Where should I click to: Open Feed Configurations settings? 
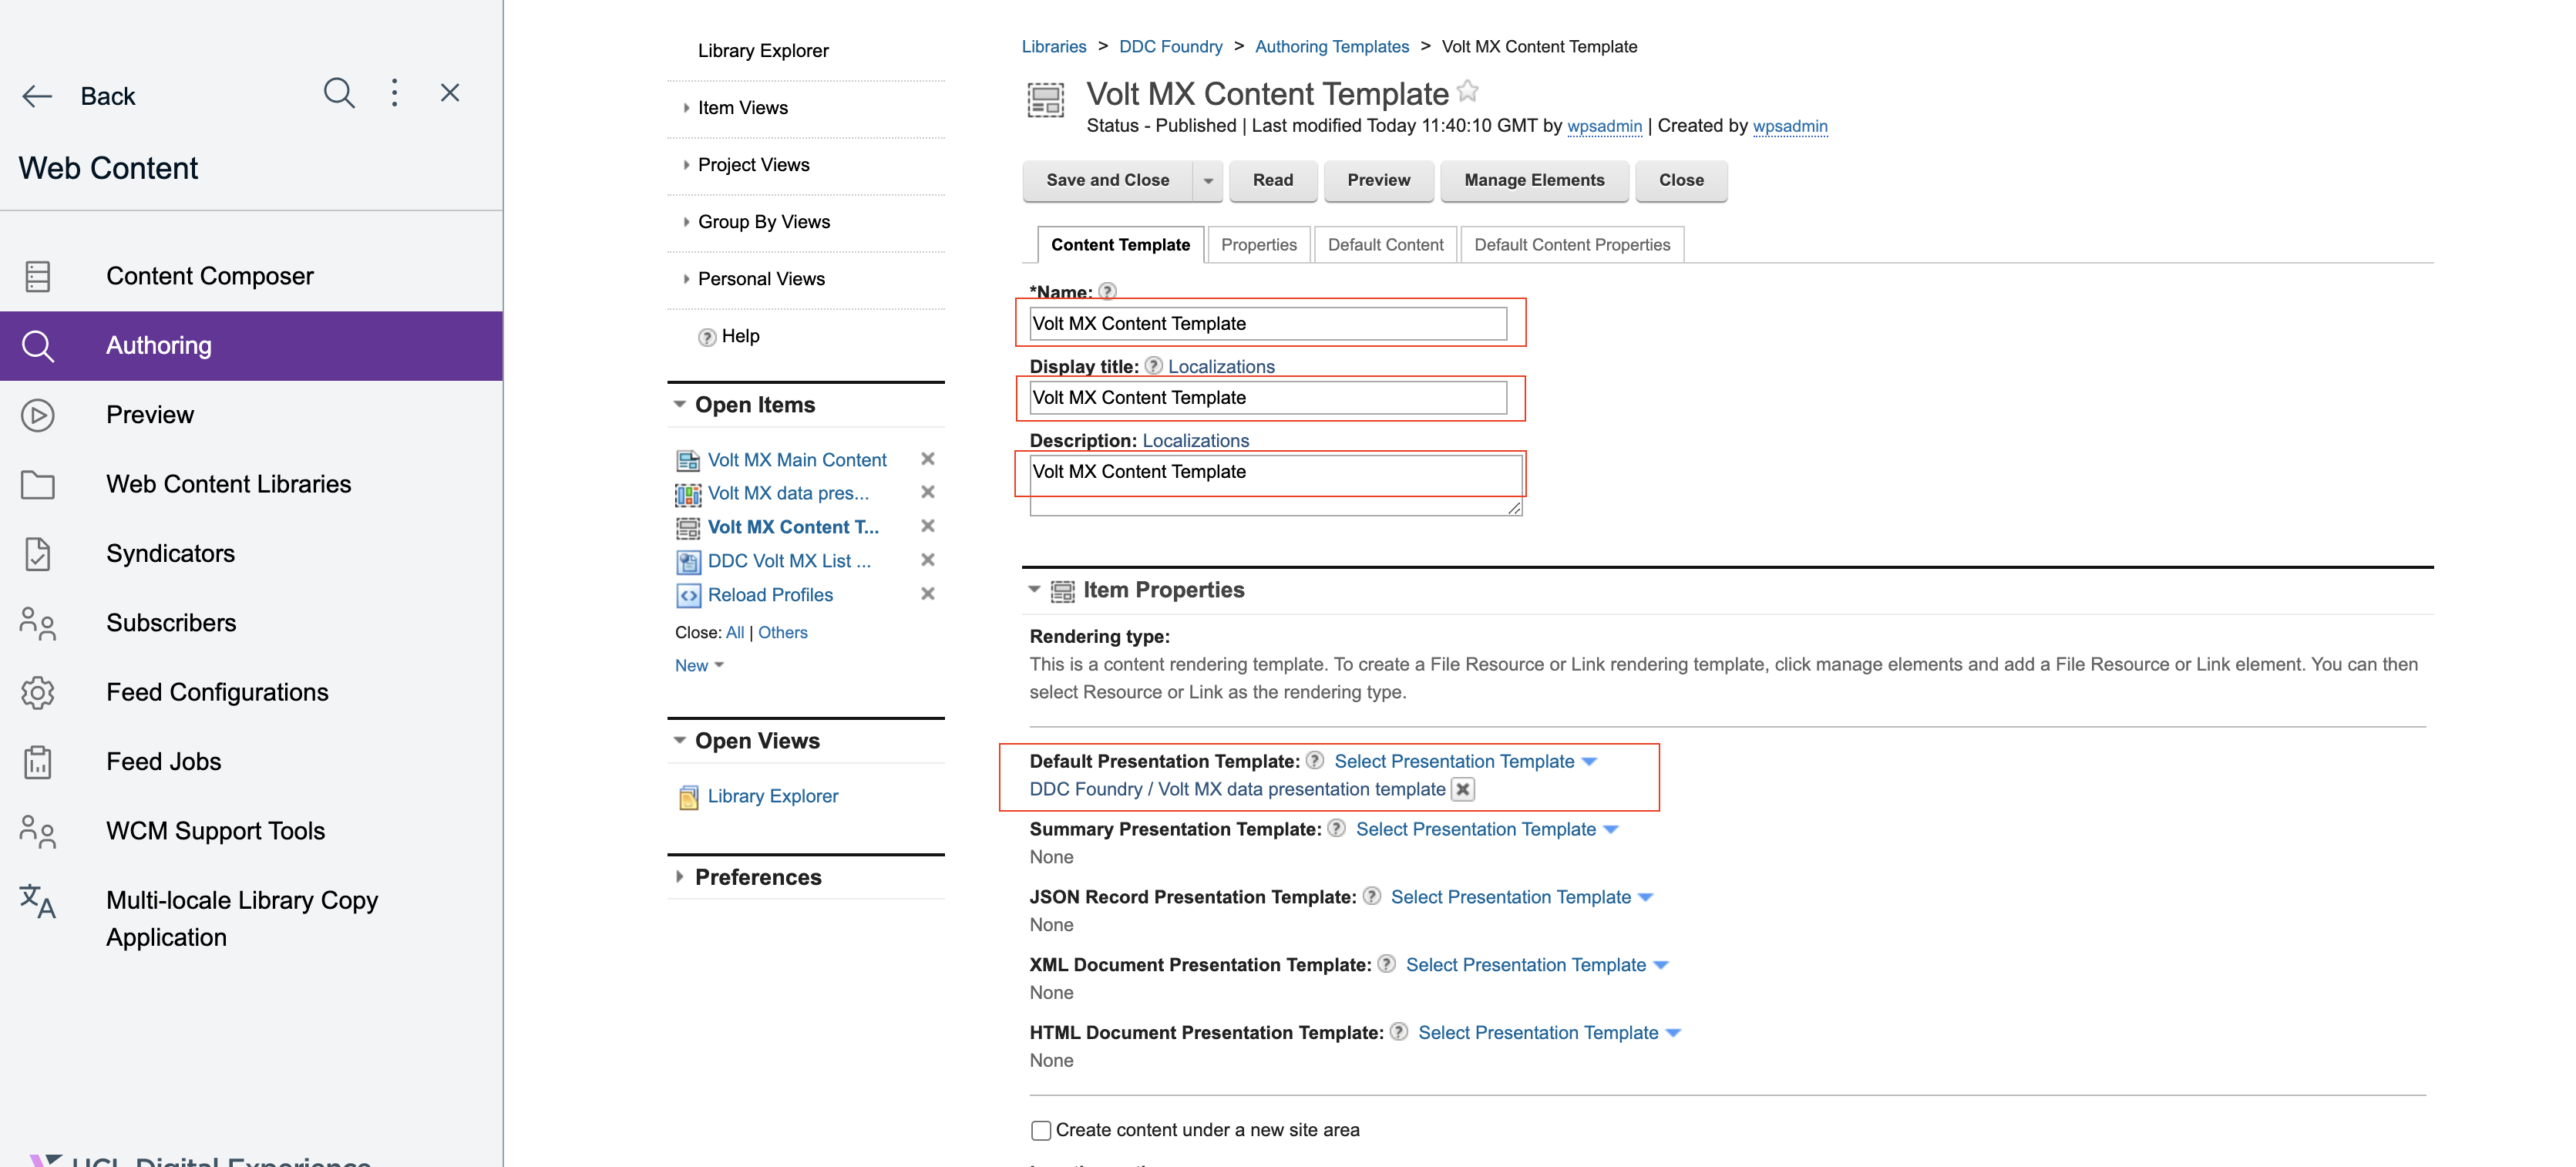(217, 691)
